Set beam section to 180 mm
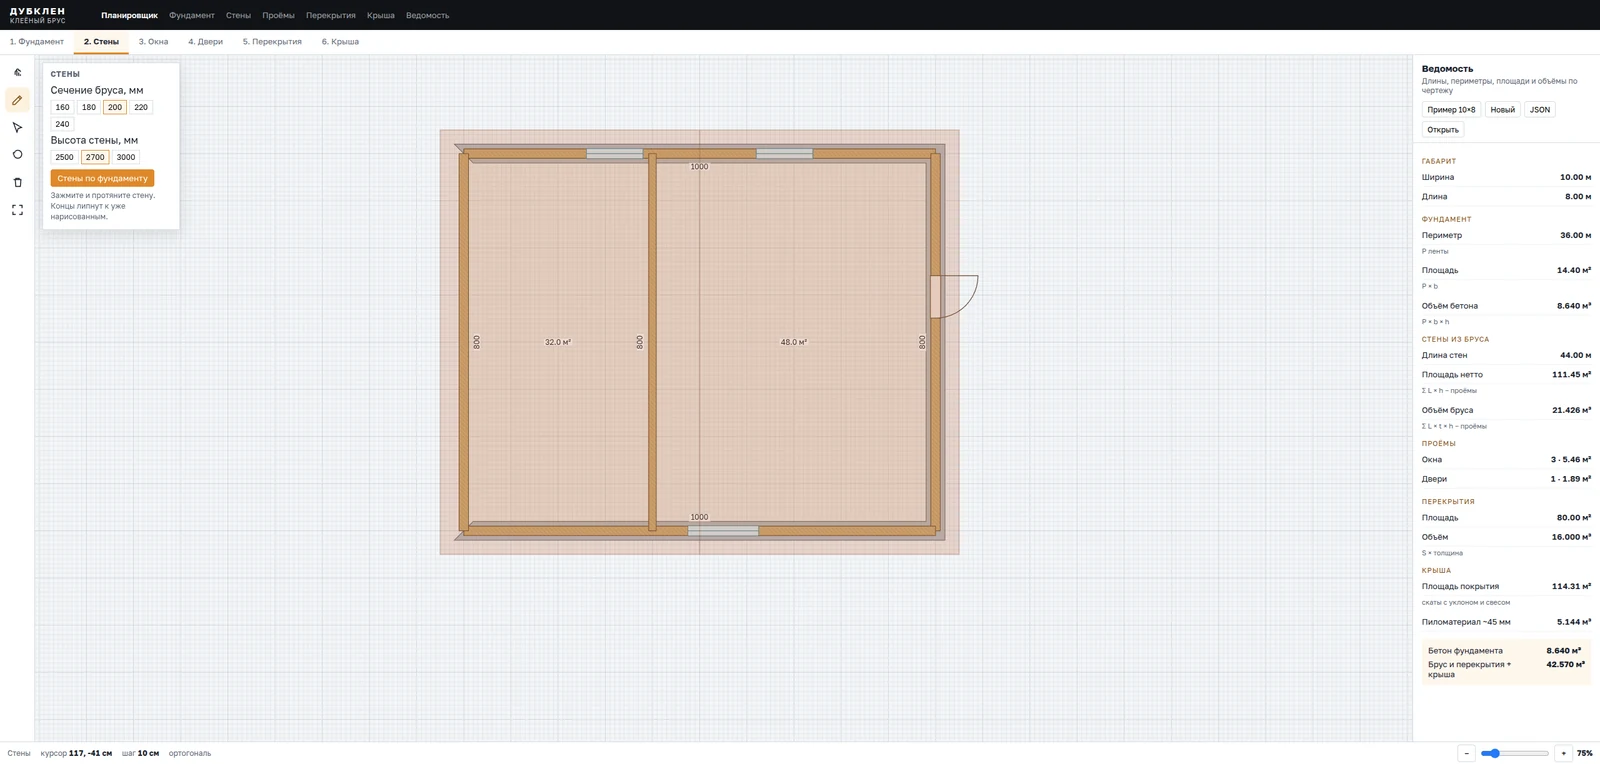1600x764 pixels. (89, 107)
